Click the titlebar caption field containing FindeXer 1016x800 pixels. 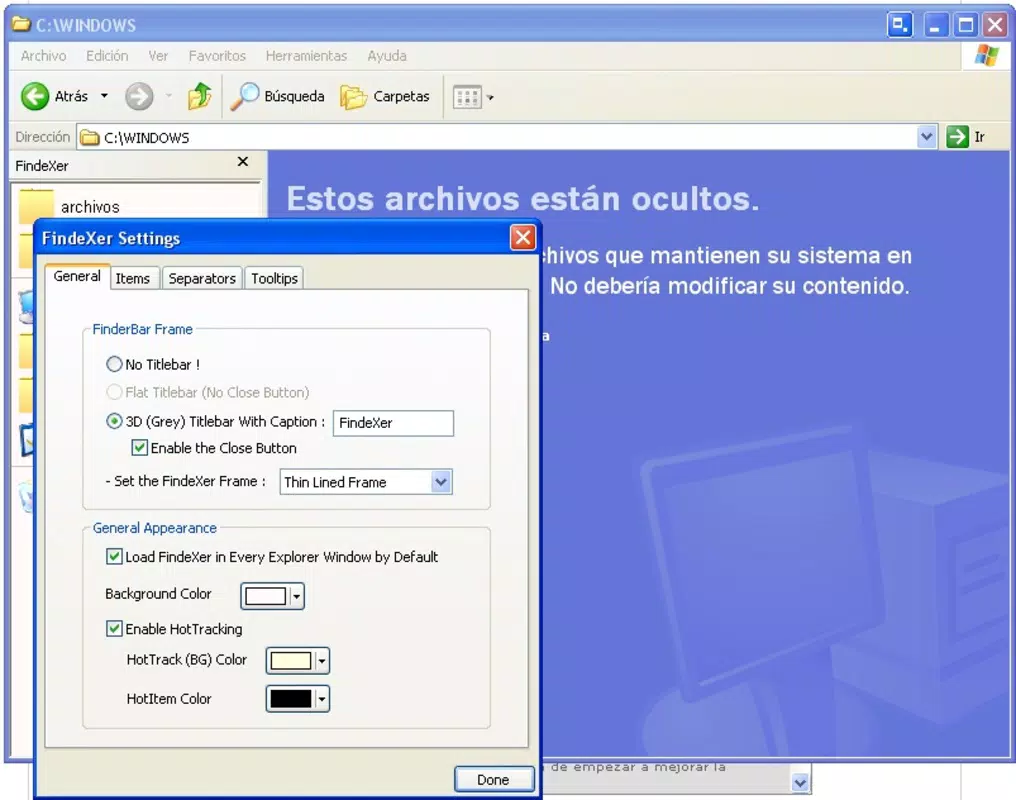pyautogui.click(x=393, y=423)
